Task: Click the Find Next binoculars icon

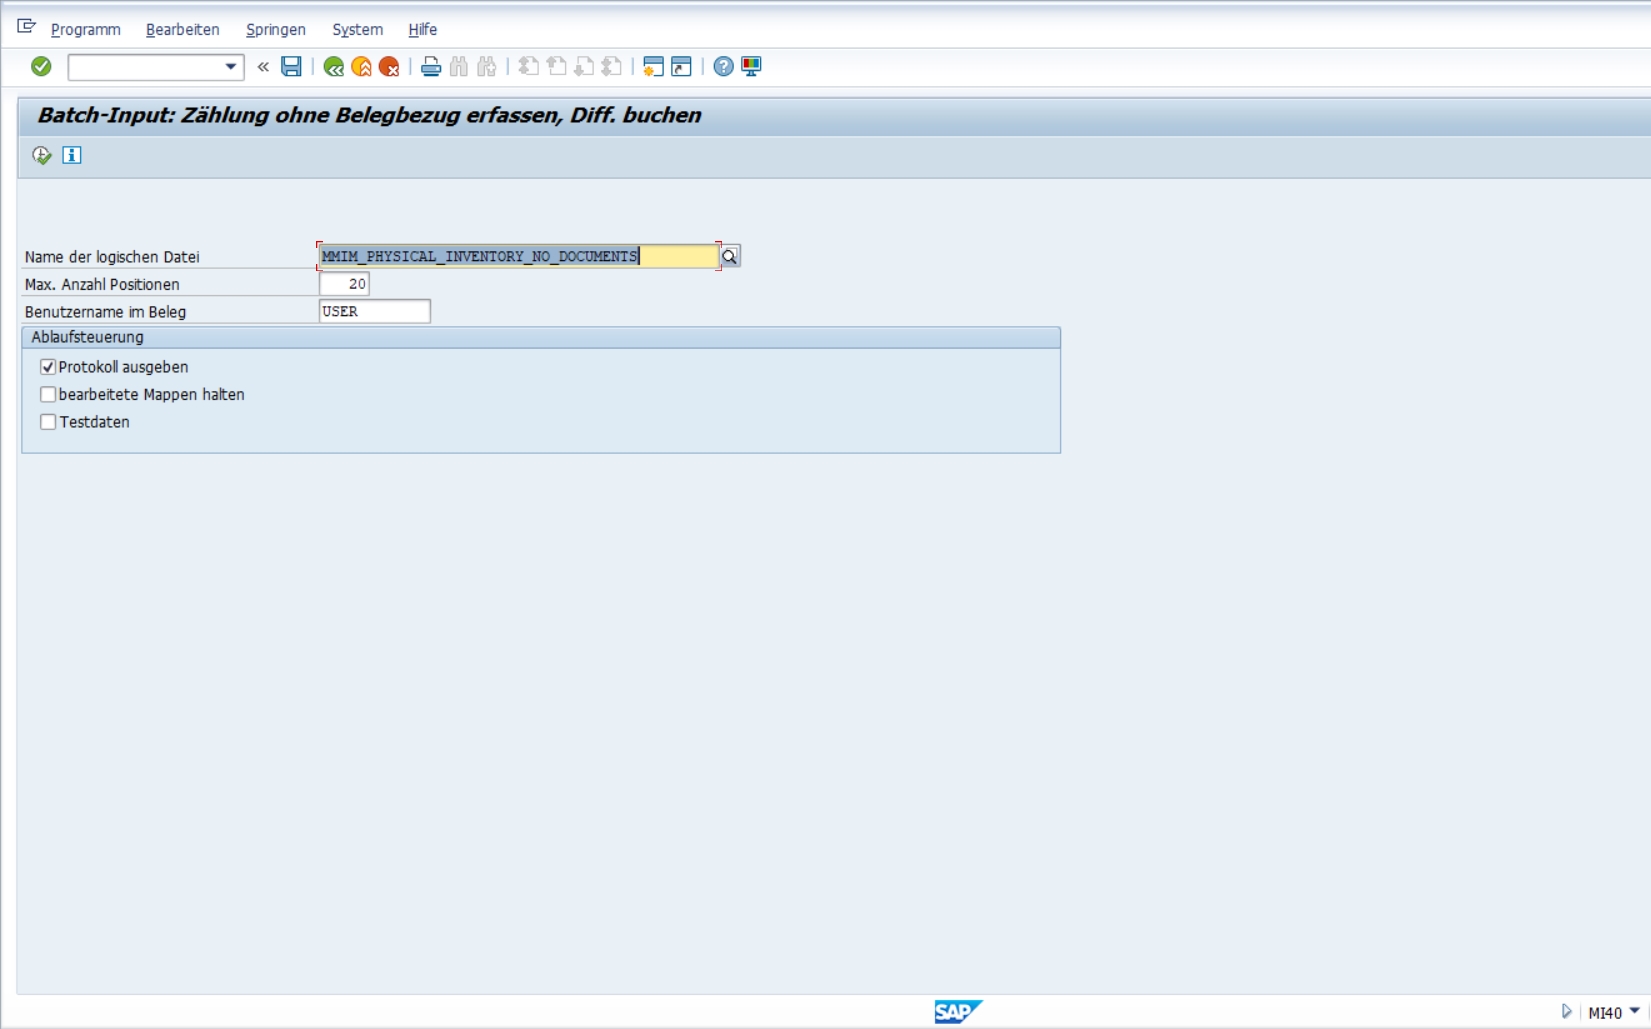Action: coord(487,67)
